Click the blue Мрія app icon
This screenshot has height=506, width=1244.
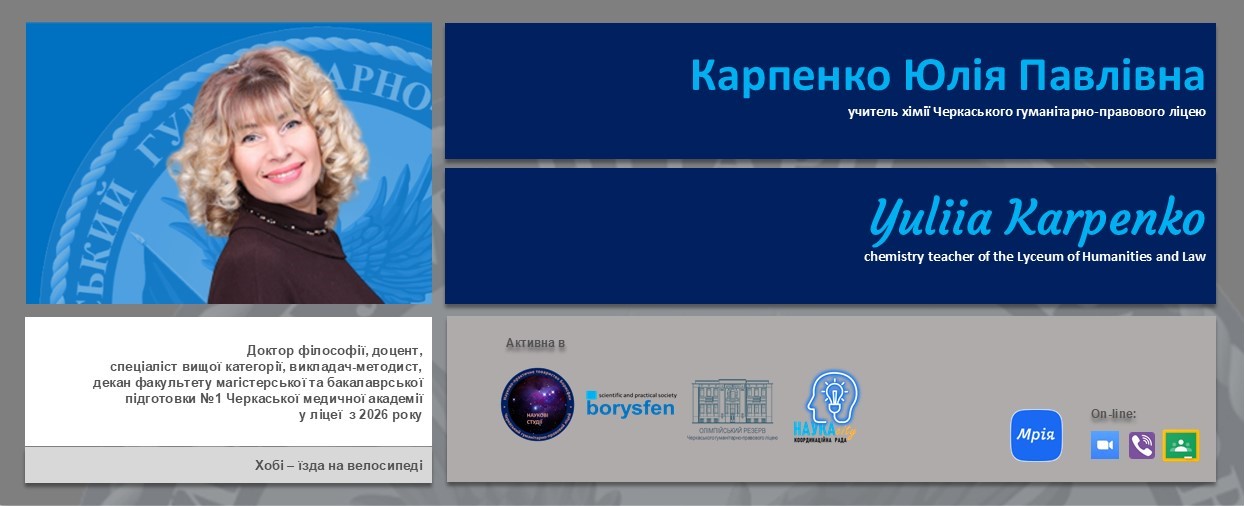click(x=1036, y=435)
